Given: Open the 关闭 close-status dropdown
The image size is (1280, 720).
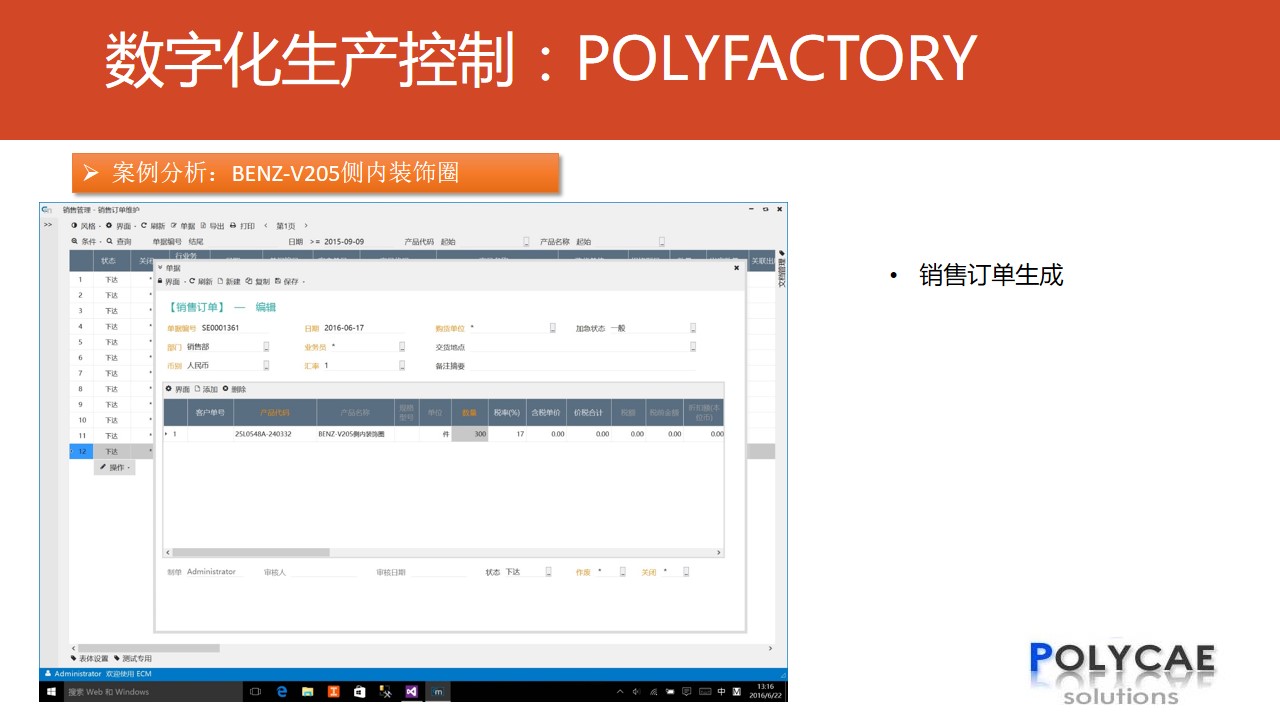Looking at the screenshot, I should [x=686, y=572].
